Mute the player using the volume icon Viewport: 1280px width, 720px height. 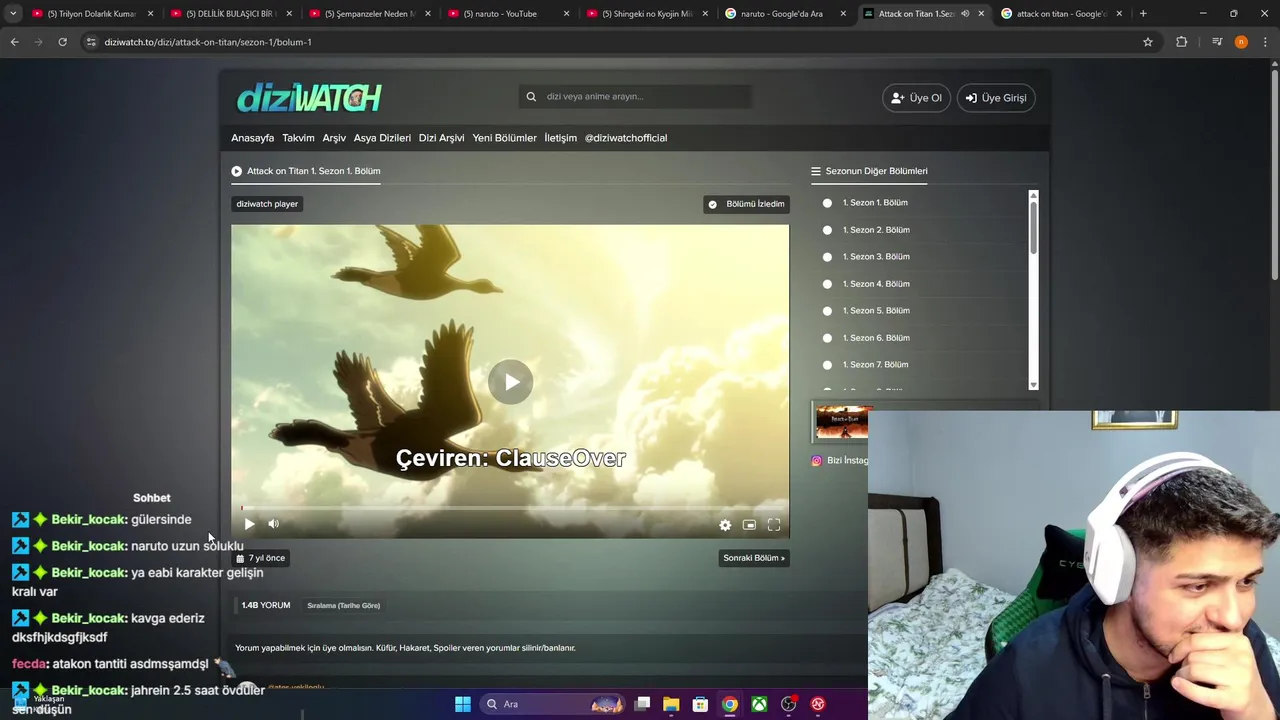click(x=273, y=524)
